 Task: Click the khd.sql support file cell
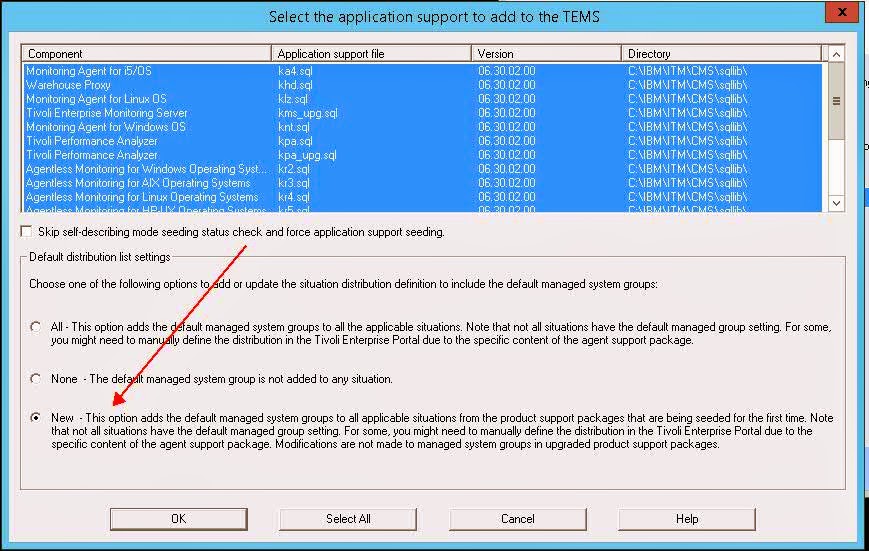pos(295,85)
